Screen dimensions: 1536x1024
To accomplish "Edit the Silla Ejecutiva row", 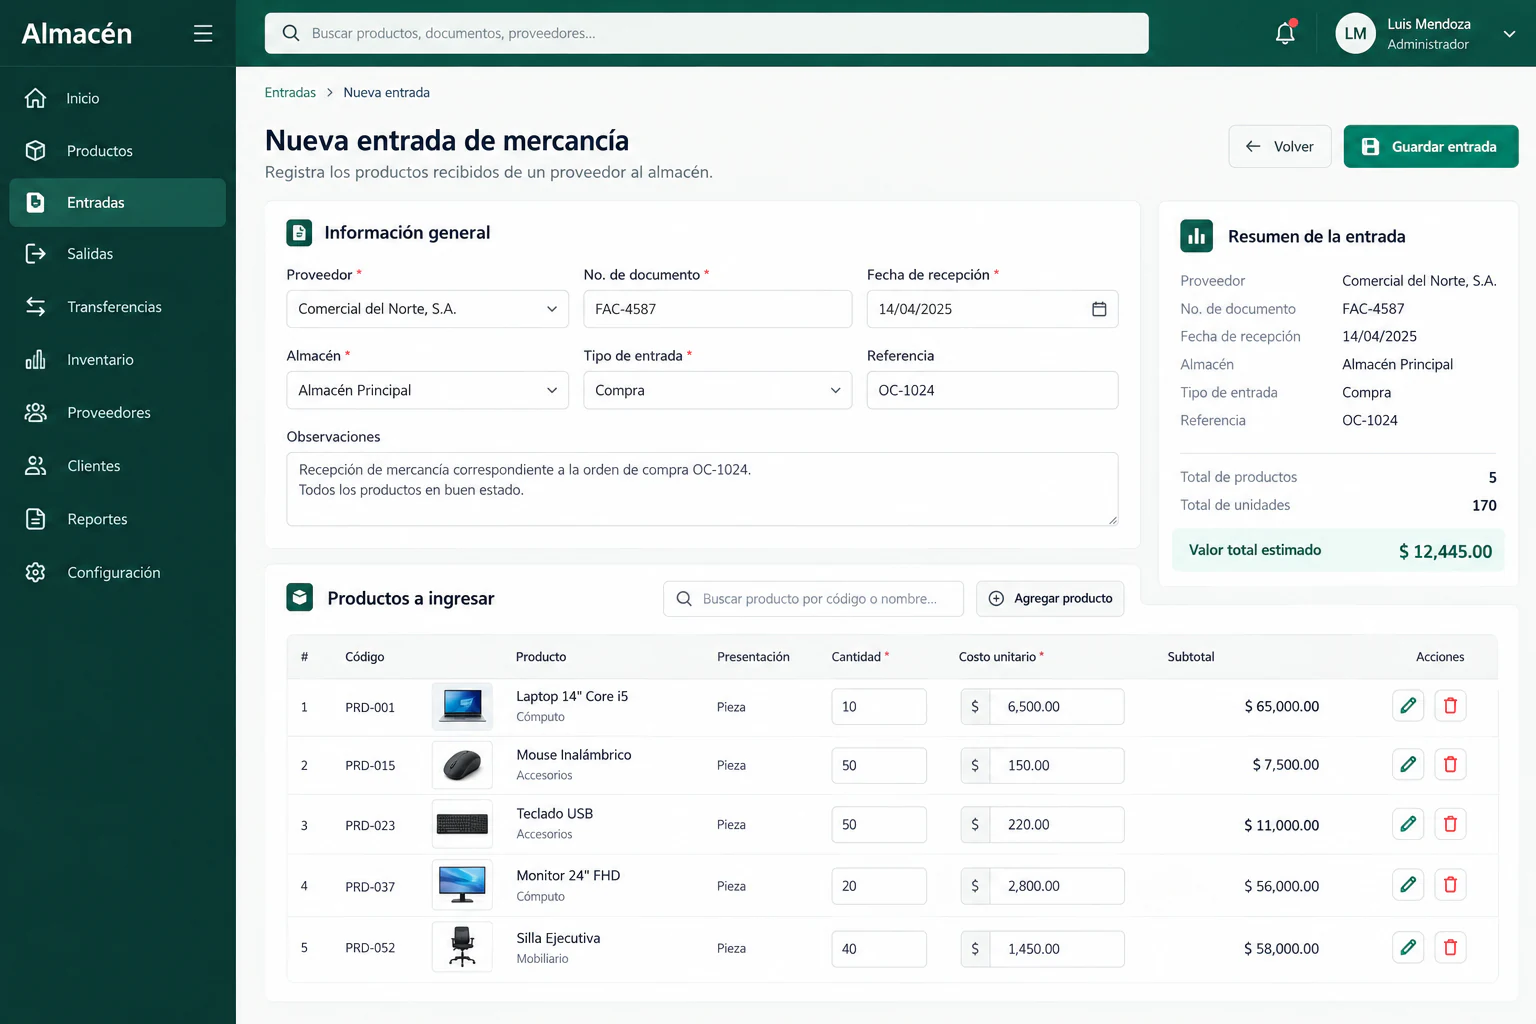I will (x=1408, y=947).
